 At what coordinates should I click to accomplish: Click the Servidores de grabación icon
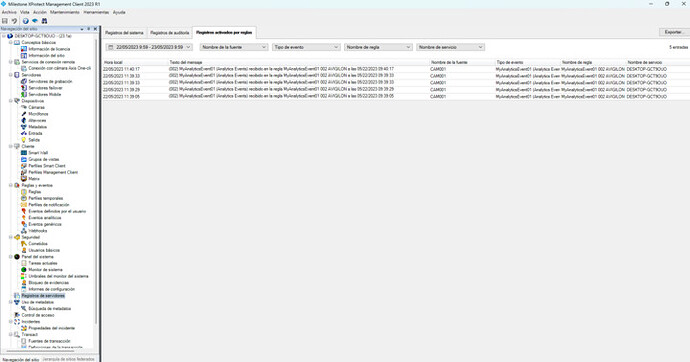[x=24, y=81]
